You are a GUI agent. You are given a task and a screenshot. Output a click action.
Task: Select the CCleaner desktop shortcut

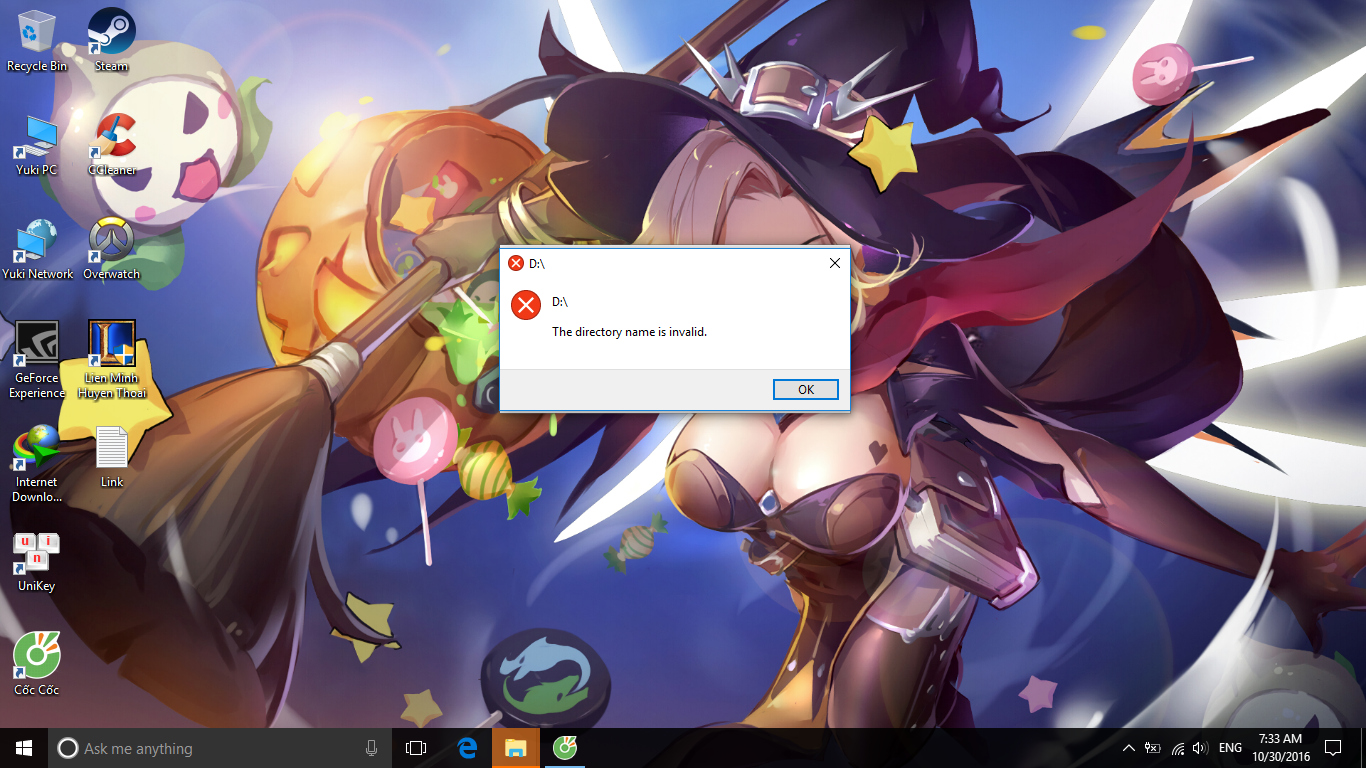[112, 145]
